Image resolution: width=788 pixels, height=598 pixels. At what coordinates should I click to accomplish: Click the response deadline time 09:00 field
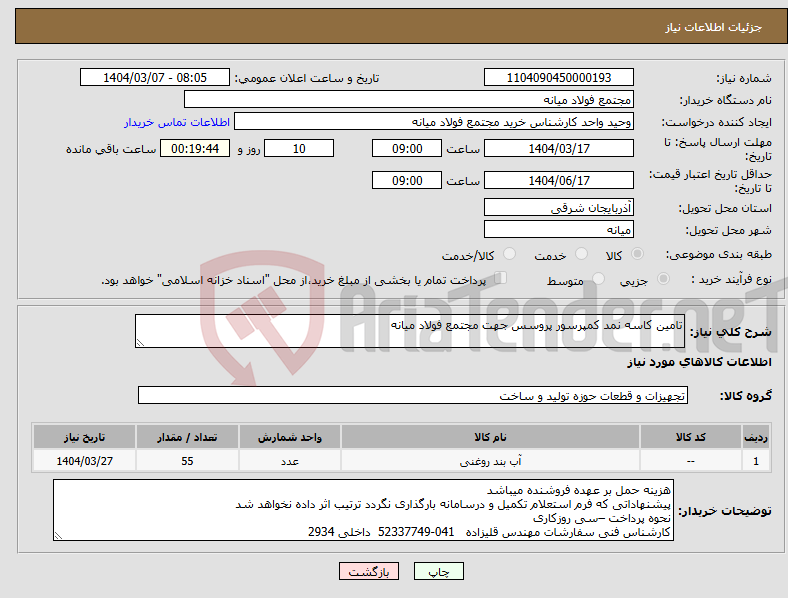407,148
